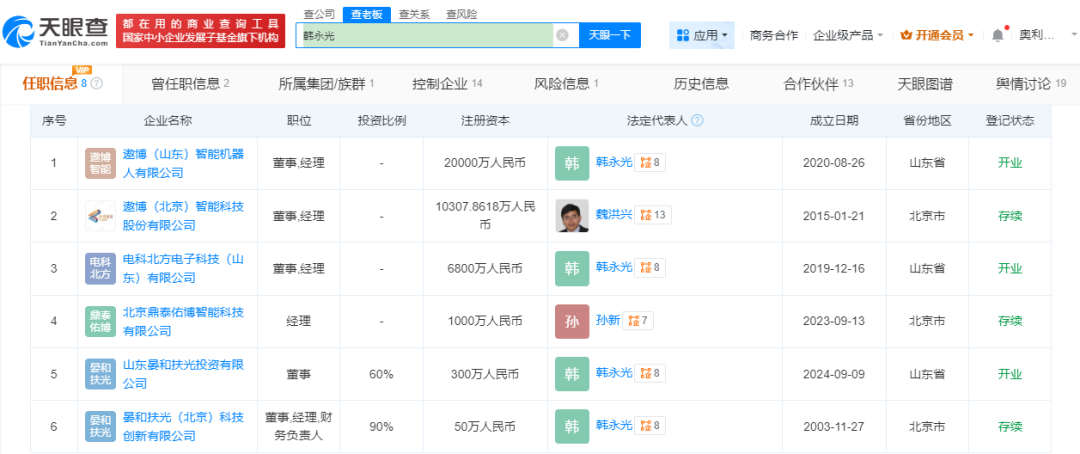
Task: Open the 历史信息 tab
Action: point(701,84)
